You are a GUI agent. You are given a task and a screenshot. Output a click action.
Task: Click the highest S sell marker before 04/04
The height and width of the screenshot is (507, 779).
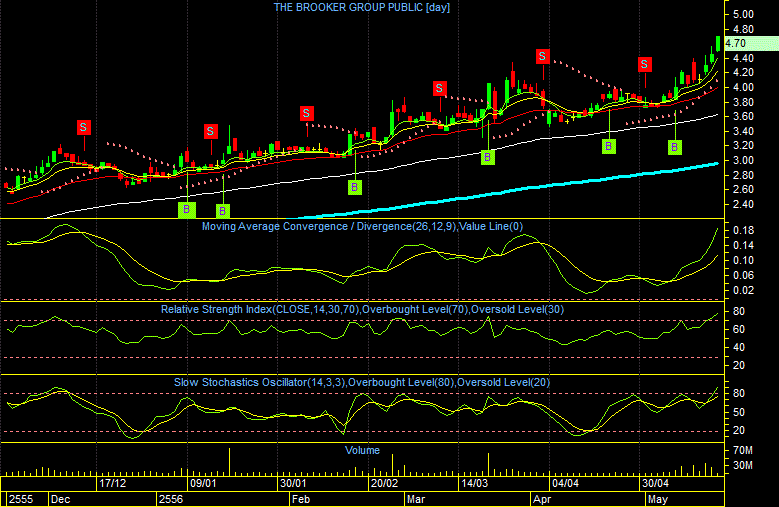tap(543, 57)
